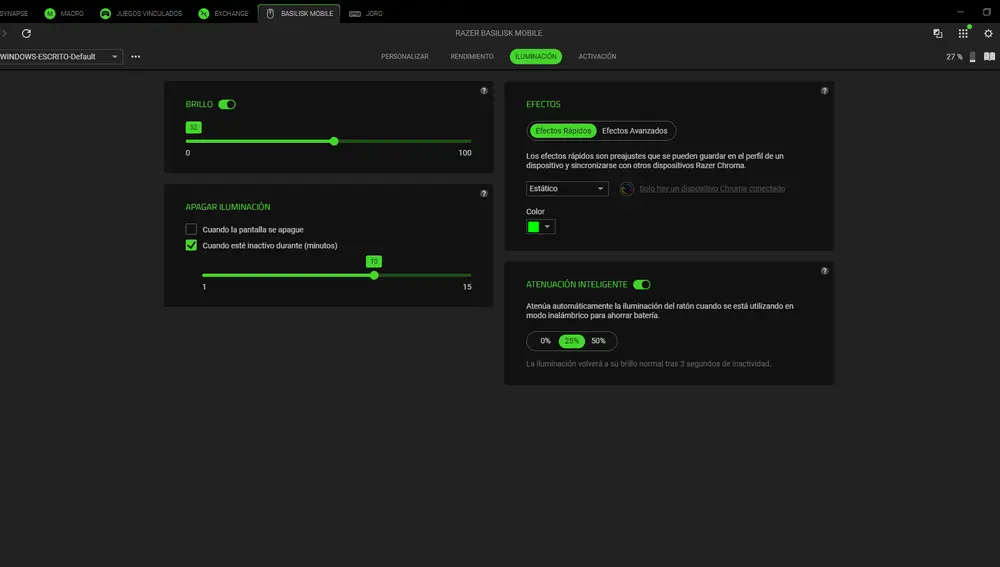
Task: Select 0% dimming option
Action: (x=545, y=341)
